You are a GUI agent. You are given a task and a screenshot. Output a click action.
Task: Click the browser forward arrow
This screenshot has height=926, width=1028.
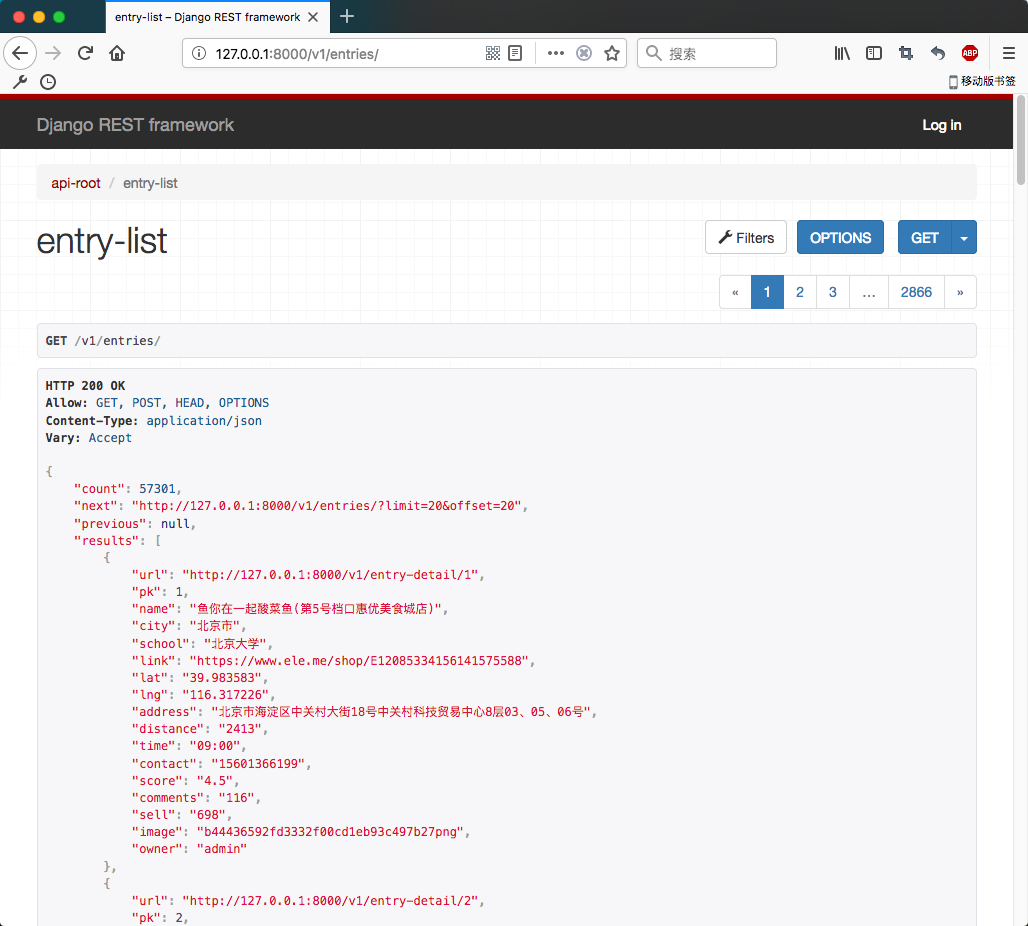53,53
